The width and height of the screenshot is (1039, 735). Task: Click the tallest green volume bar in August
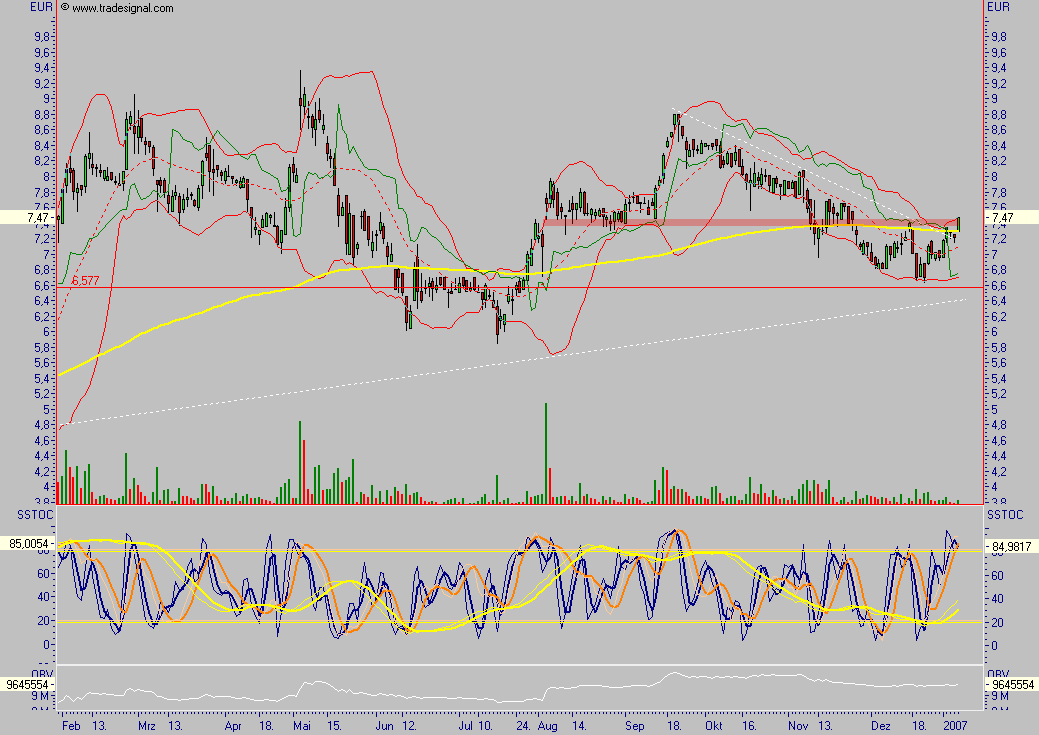546,450
